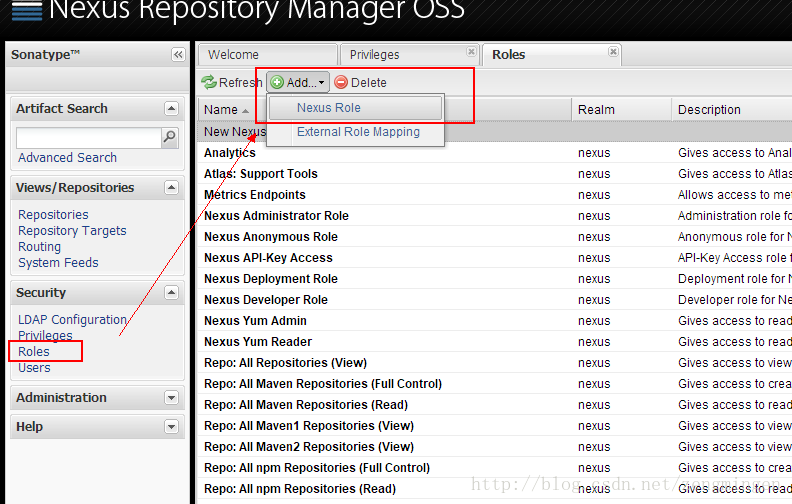The height and width of the screenshot is (504, 792).
Task: Select Repo: All Repositories (View) row
Action: (x=494, y=363)
